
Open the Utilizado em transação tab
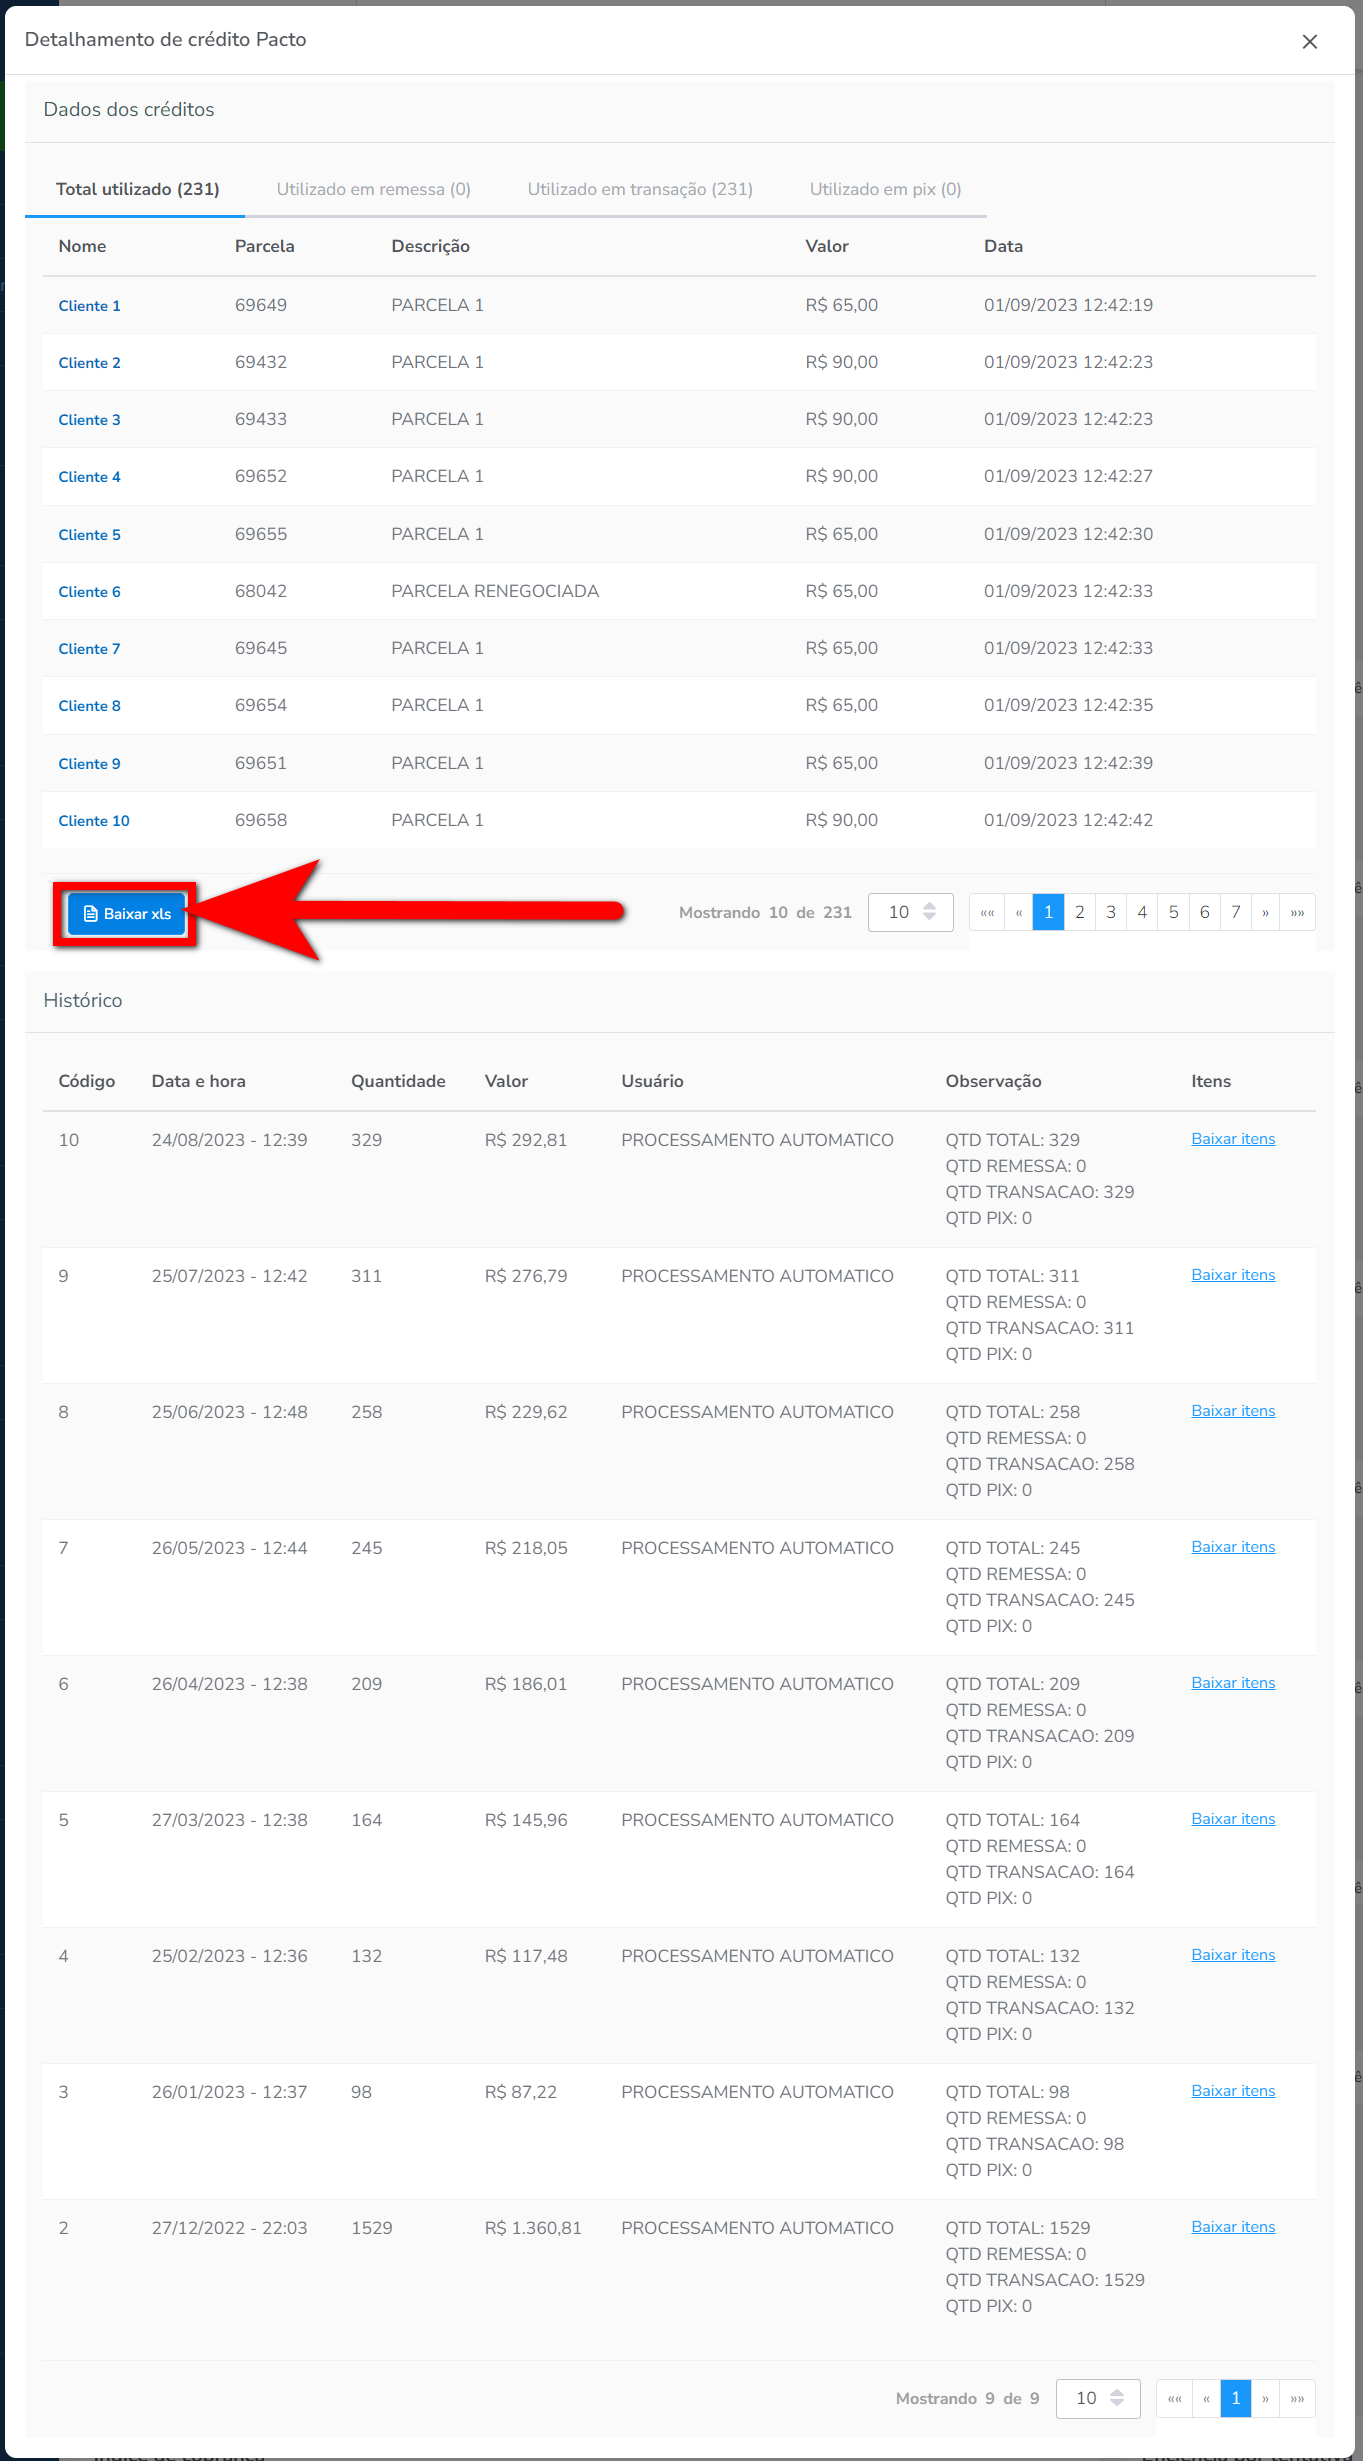pyautogui.click(x=640, y=189)
